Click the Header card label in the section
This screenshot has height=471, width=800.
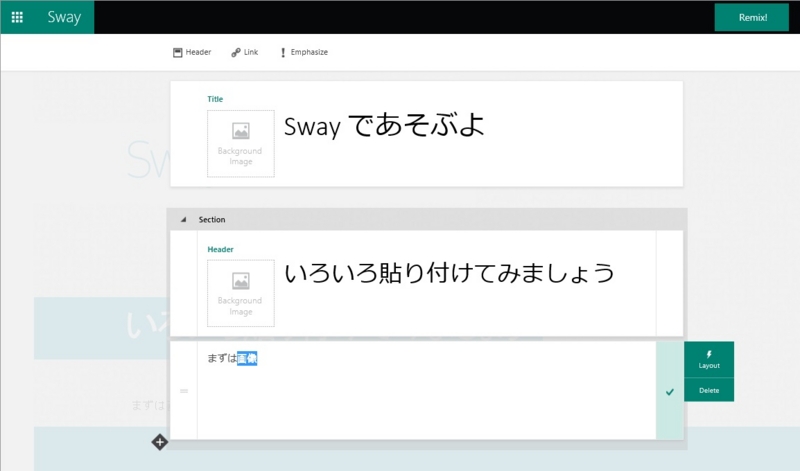[220, 249]
